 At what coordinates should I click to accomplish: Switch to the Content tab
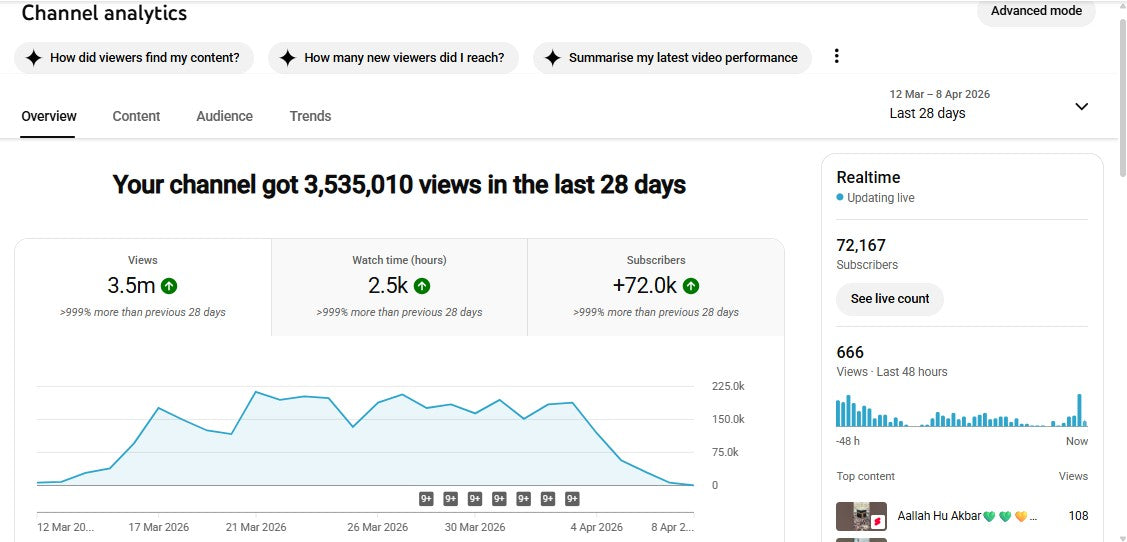coord(137,116)
